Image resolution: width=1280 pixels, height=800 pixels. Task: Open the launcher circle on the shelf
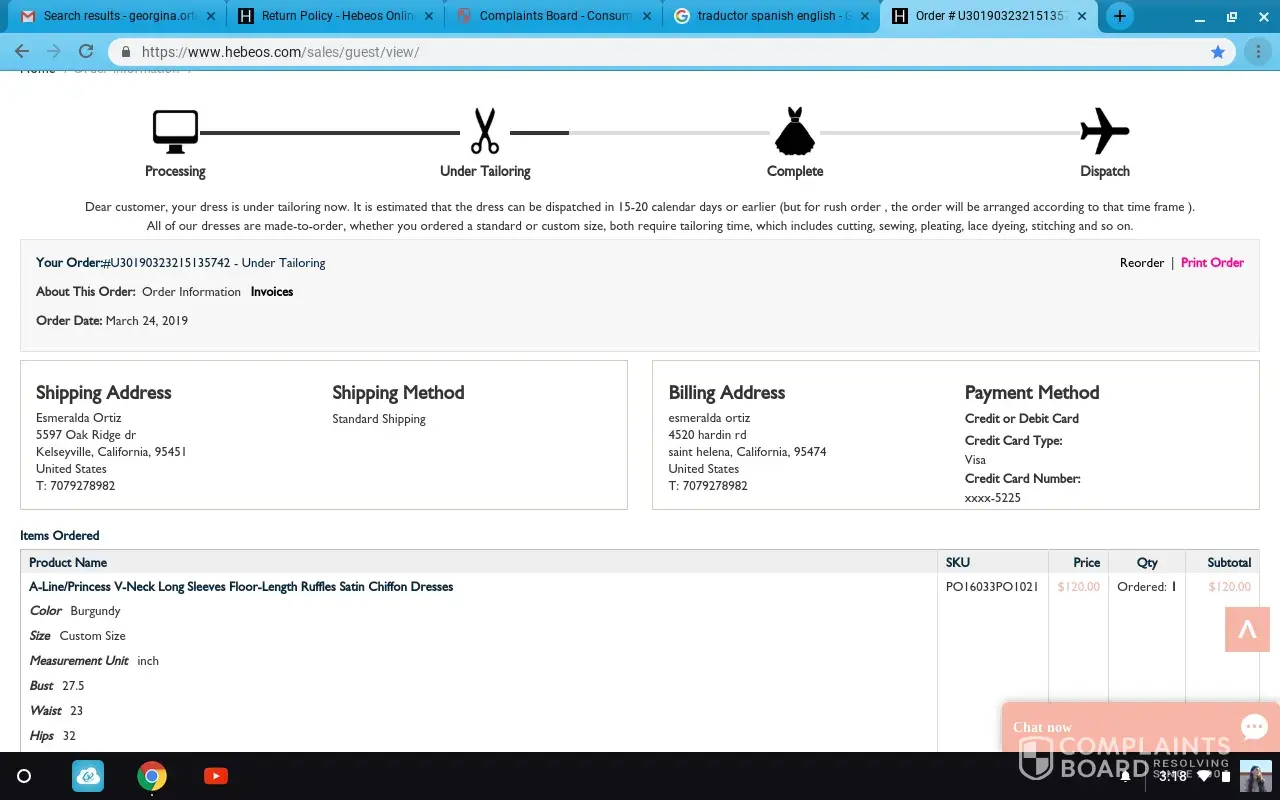click(25, 776)
